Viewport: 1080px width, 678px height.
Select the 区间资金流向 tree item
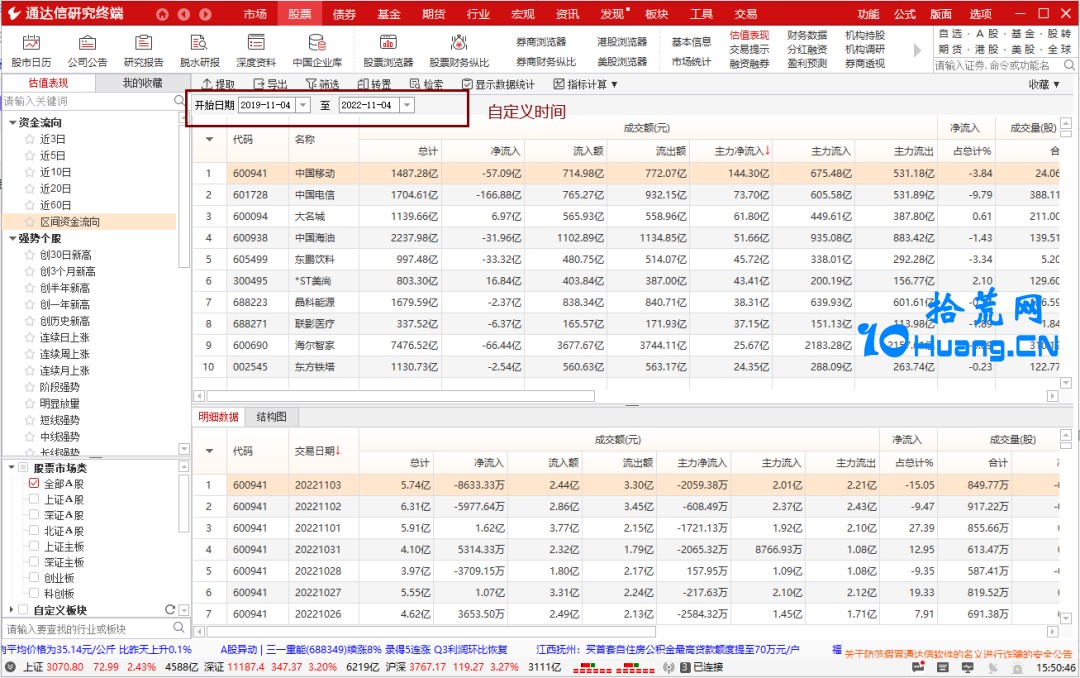click(90, 222)
